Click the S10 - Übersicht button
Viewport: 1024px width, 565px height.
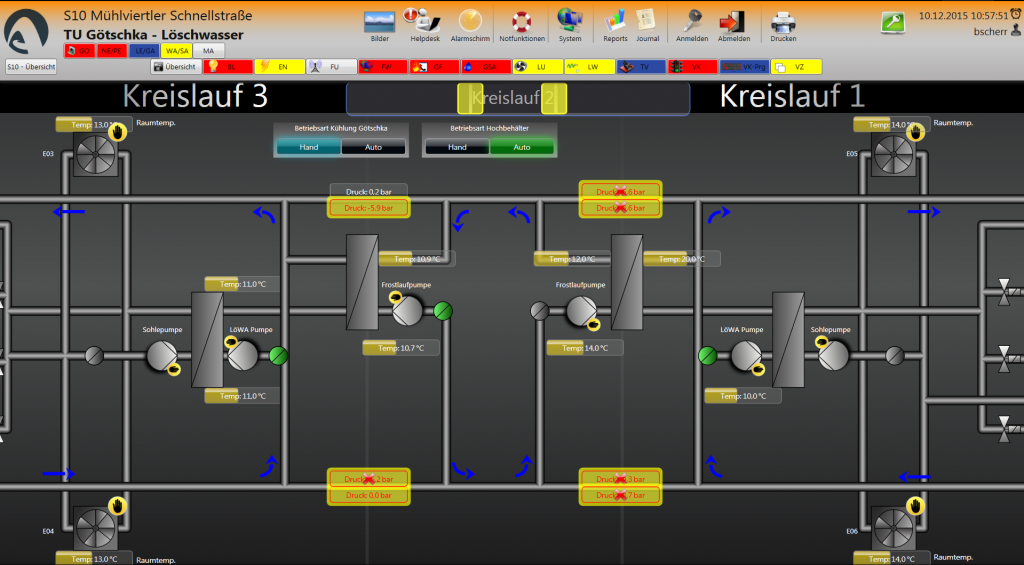click(31, 67)
